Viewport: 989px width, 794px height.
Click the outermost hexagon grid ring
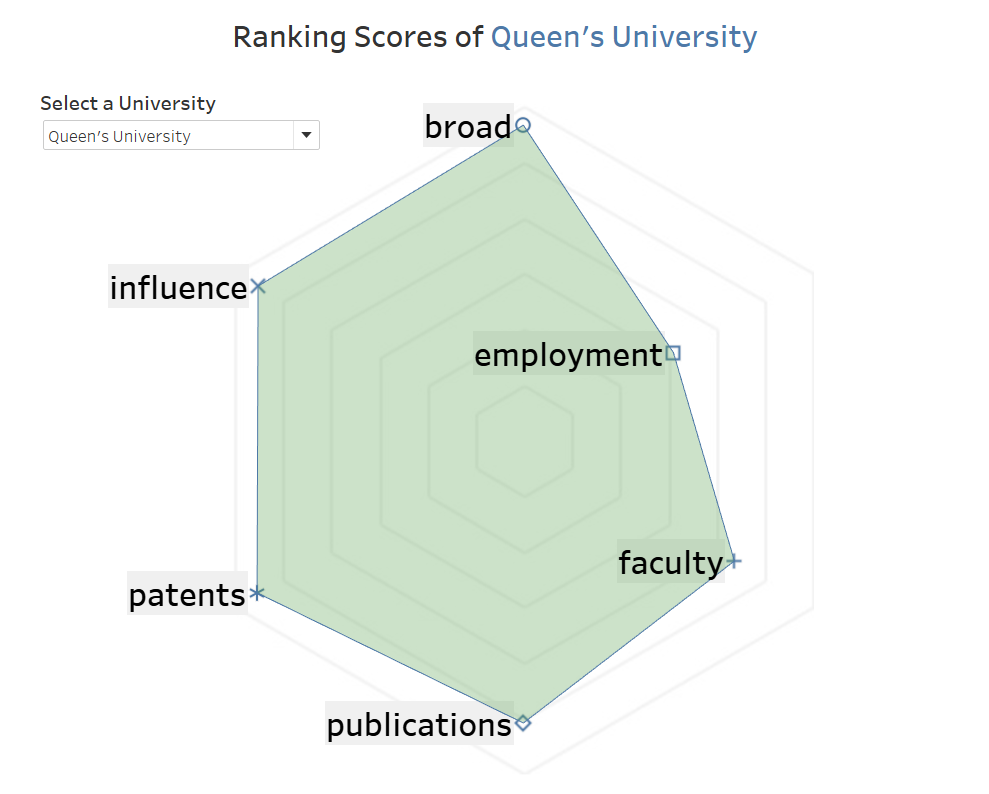point(812,441)
